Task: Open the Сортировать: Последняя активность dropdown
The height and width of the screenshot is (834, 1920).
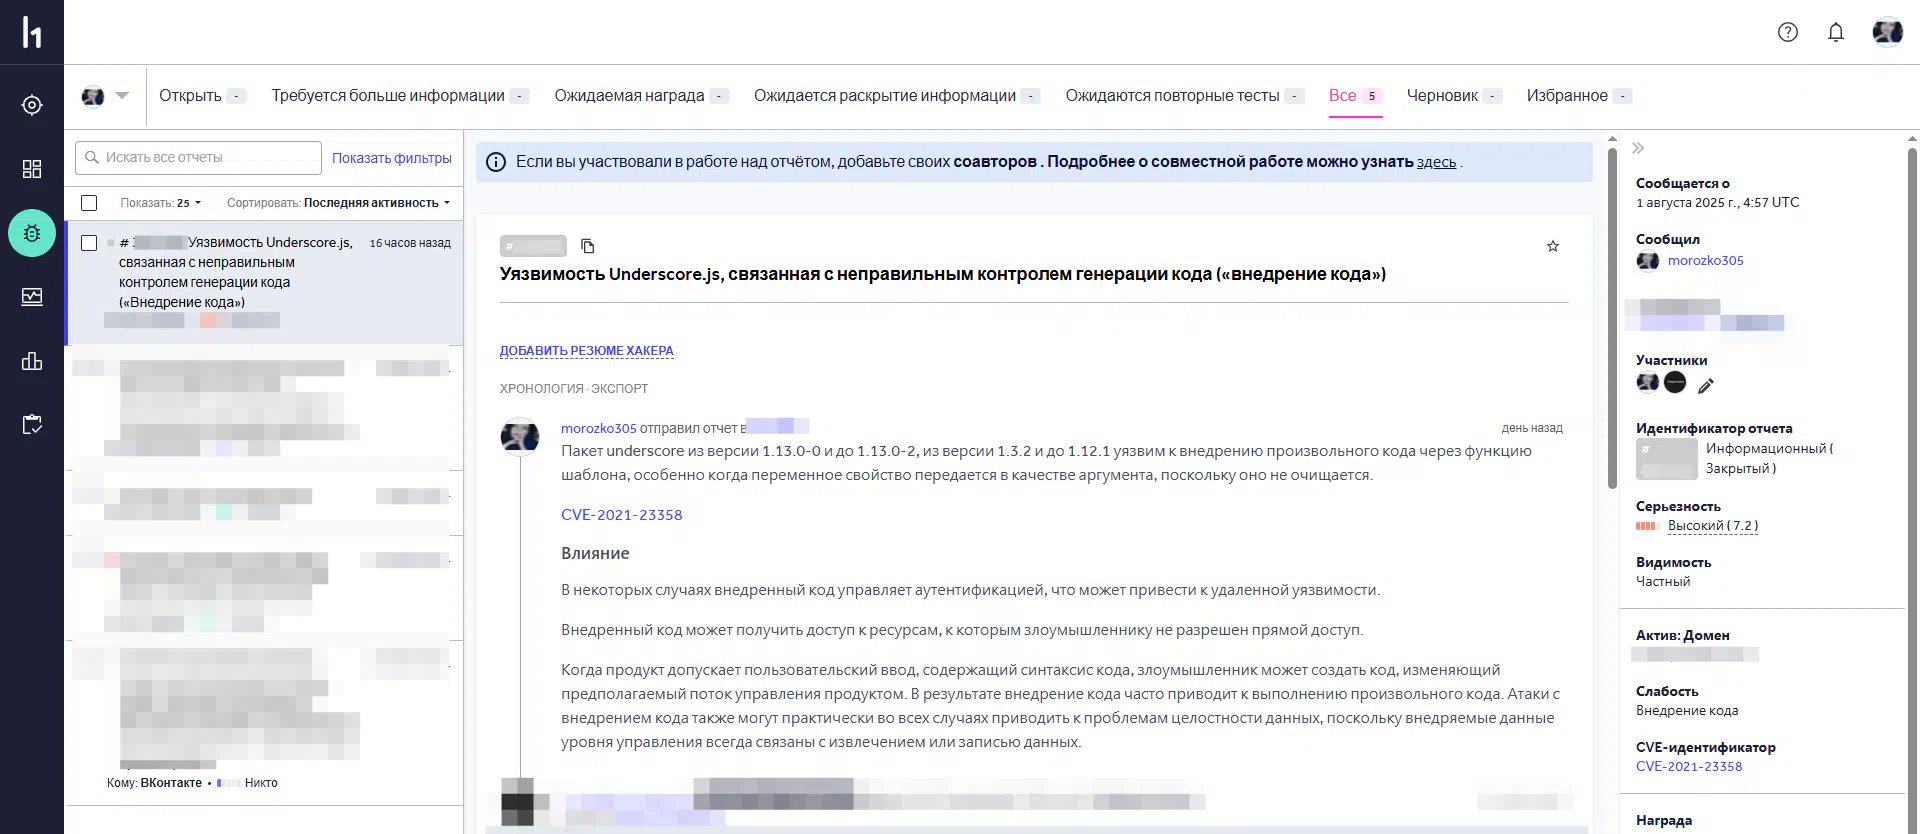Action: (x=338, y=203)
